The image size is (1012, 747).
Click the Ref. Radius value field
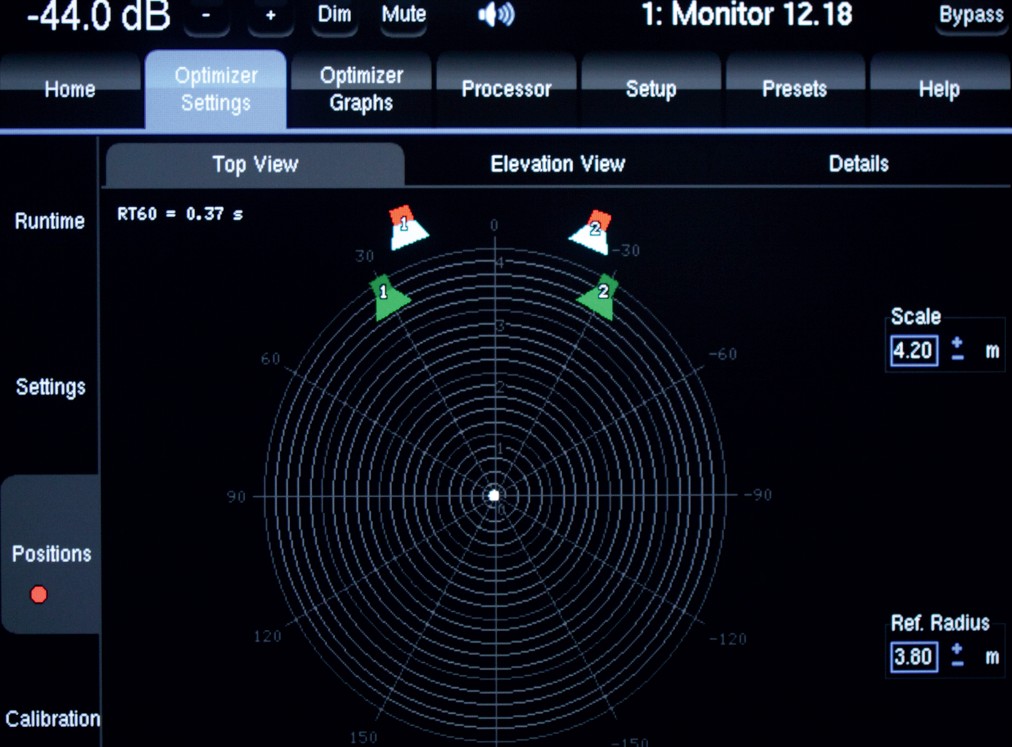[x=914, y=657]
